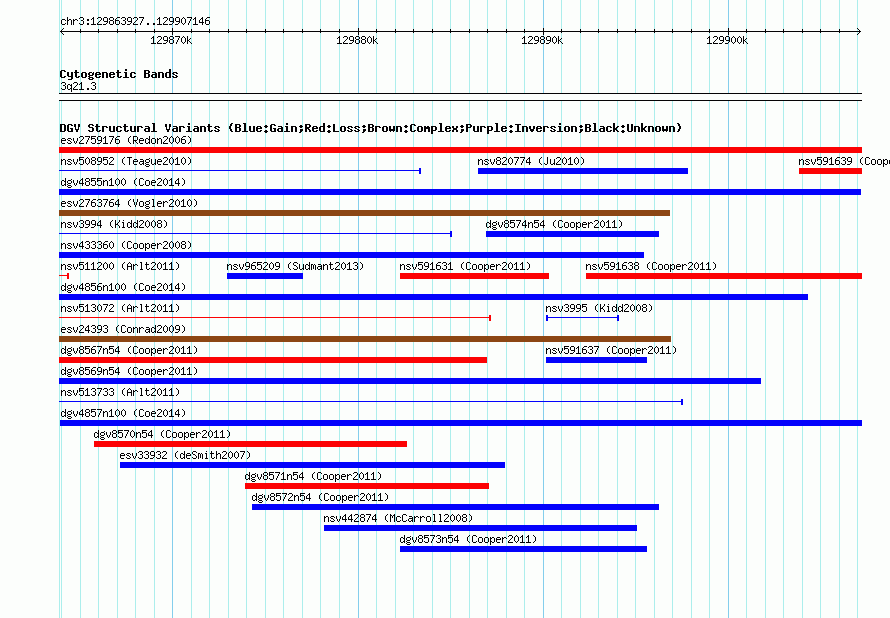This screenshot has height=618, width=890.
Task: Click the nsv3994 (Kidd2008) label
Action: 114,224
